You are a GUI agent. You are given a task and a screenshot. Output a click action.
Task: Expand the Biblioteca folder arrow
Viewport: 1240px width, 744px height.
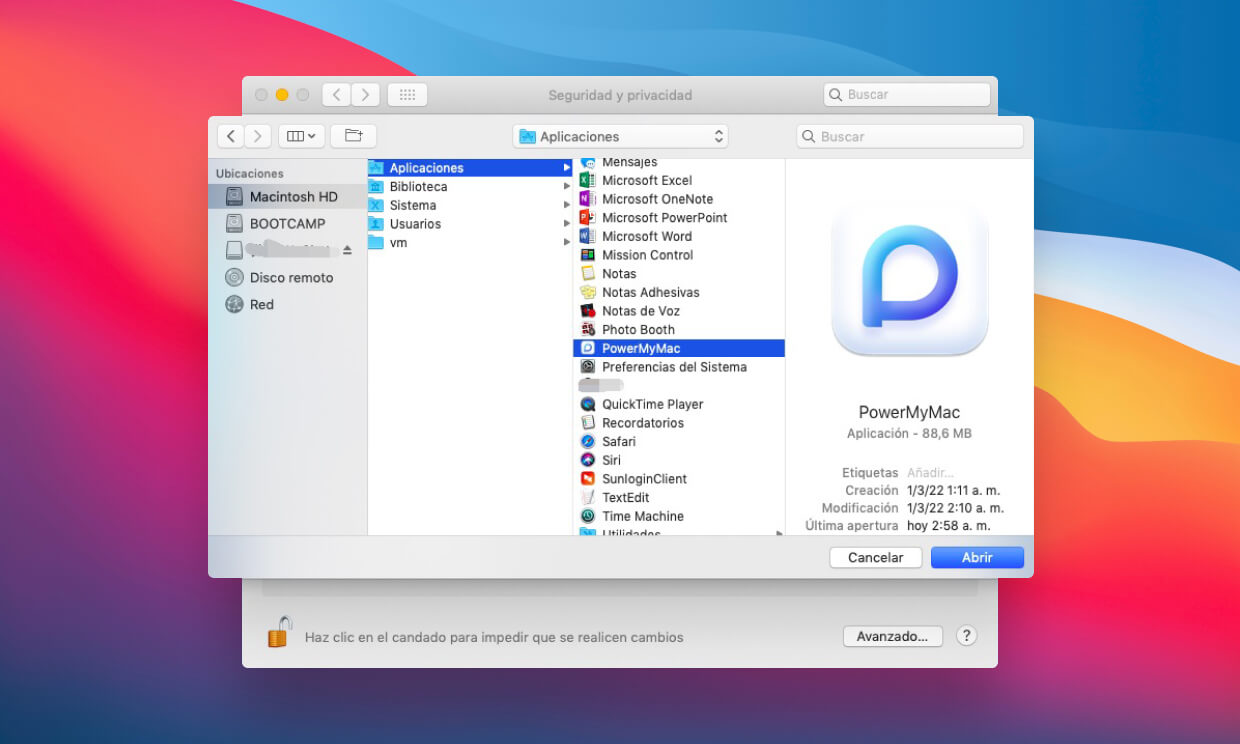[x=567, y=187]
